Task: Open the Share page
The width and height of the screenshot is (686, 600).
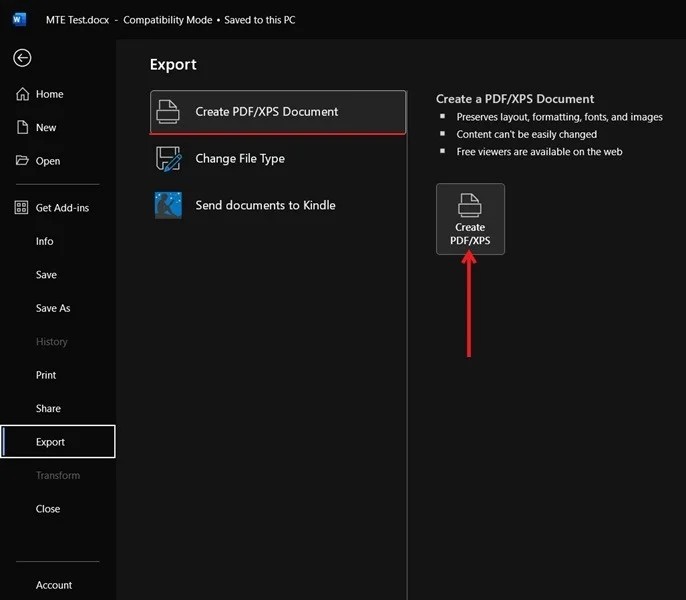Action: point(48,408)
